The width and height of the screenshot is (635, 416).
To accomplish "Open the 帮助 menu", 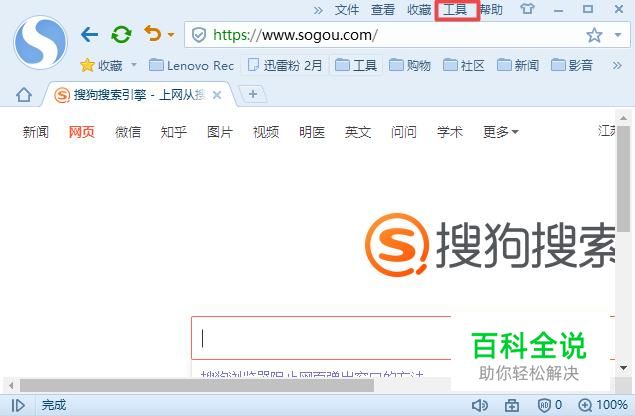I will (x=491, y=10).
